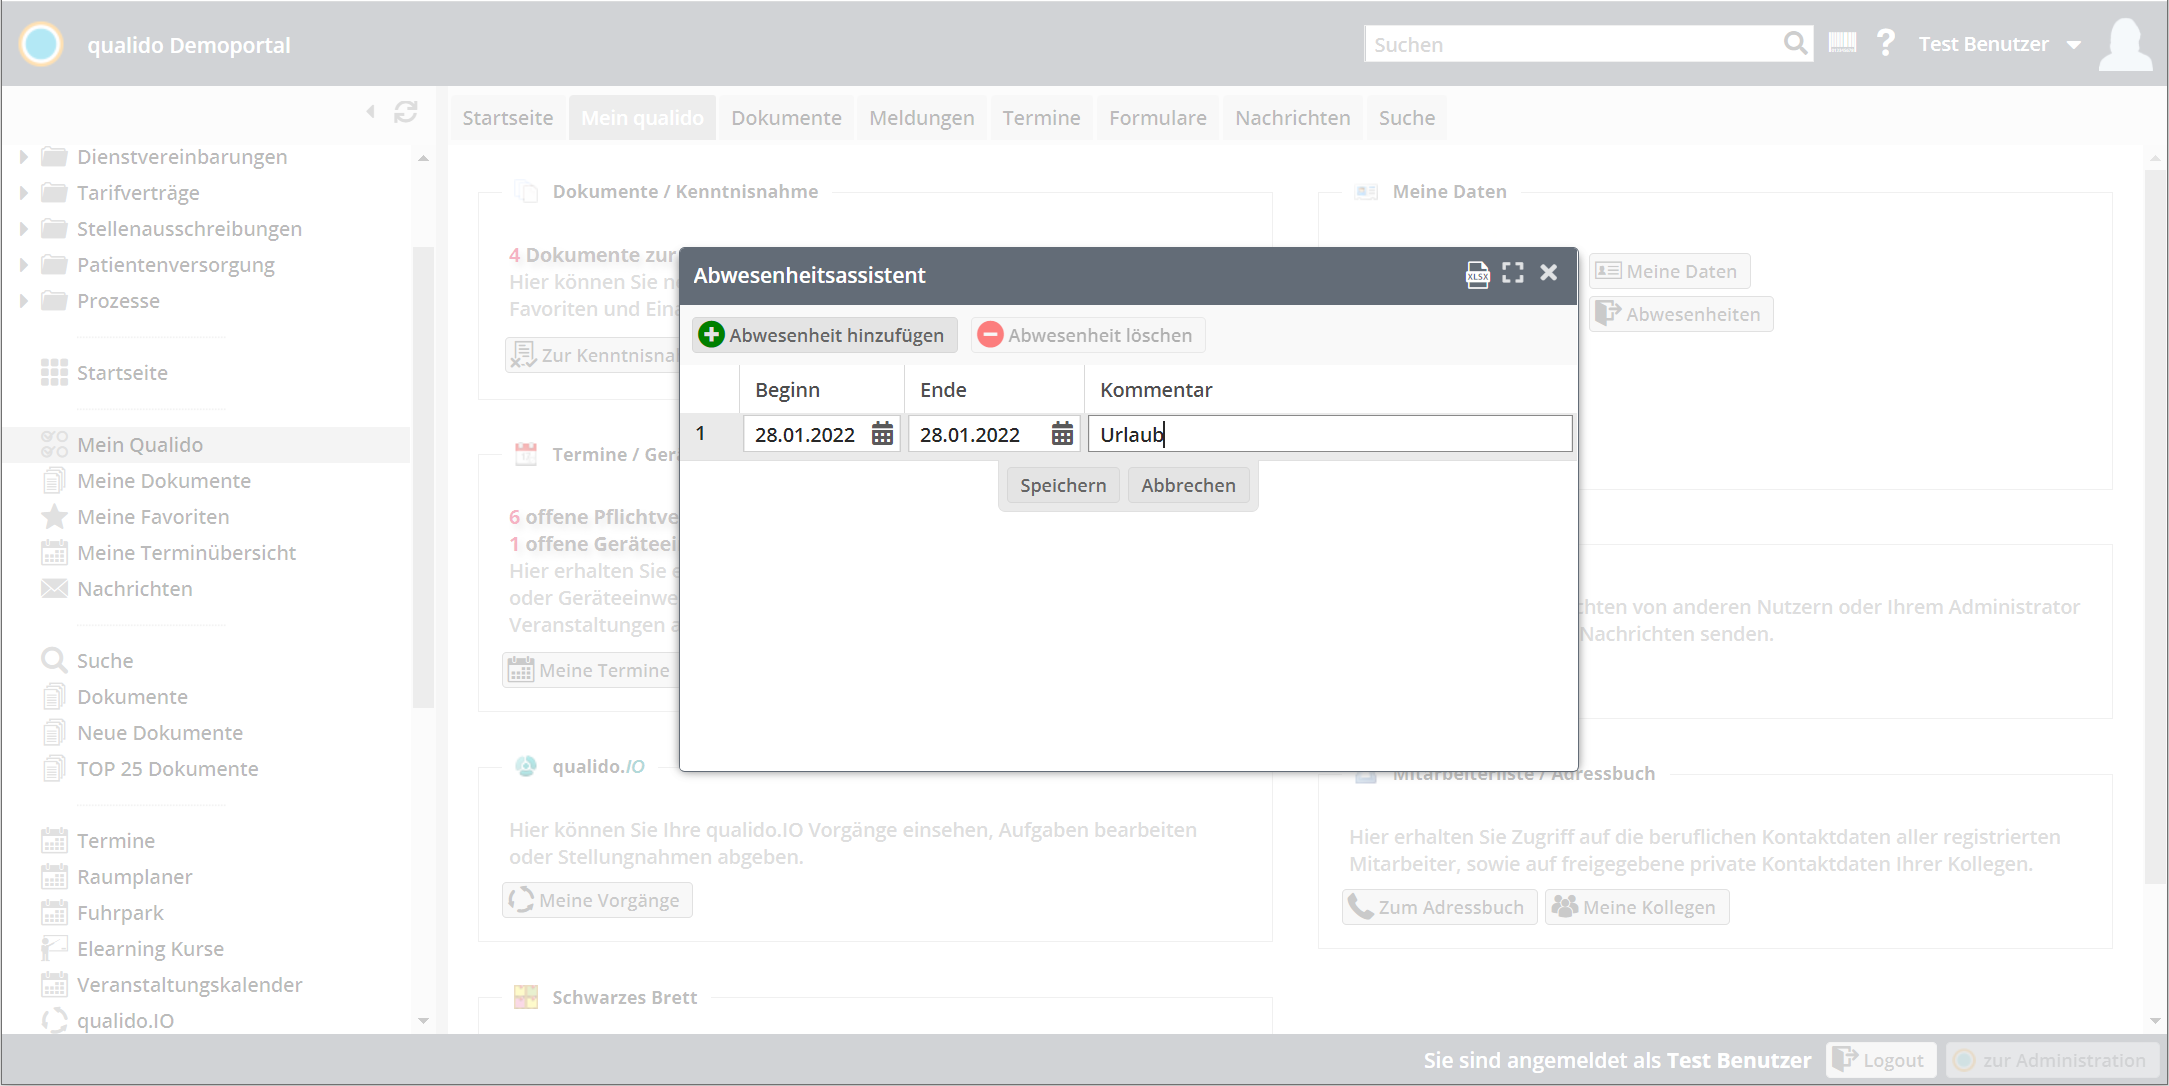Click the search magnifier icon
The width and height of the screenshot is (2169, 1086).
[1796, 43]
